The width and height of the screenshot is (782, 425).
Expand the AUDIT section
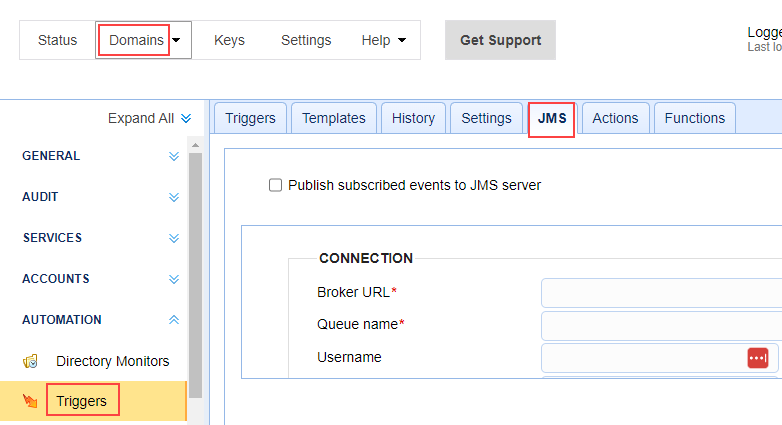coord(174,198)
